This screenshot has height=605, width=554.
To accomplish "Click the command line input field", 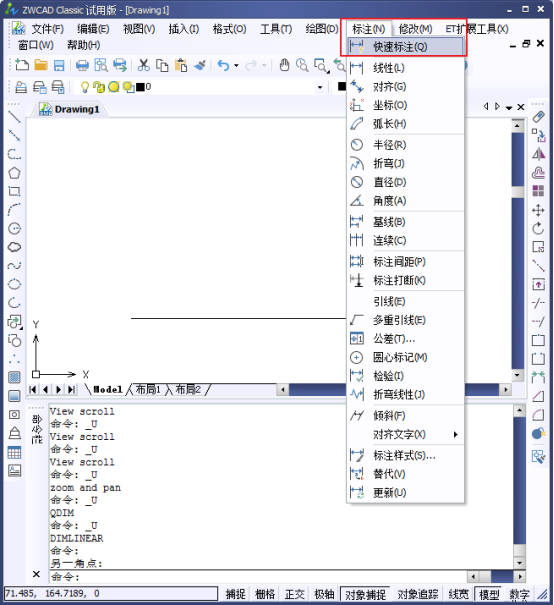I will coord(258,577).
